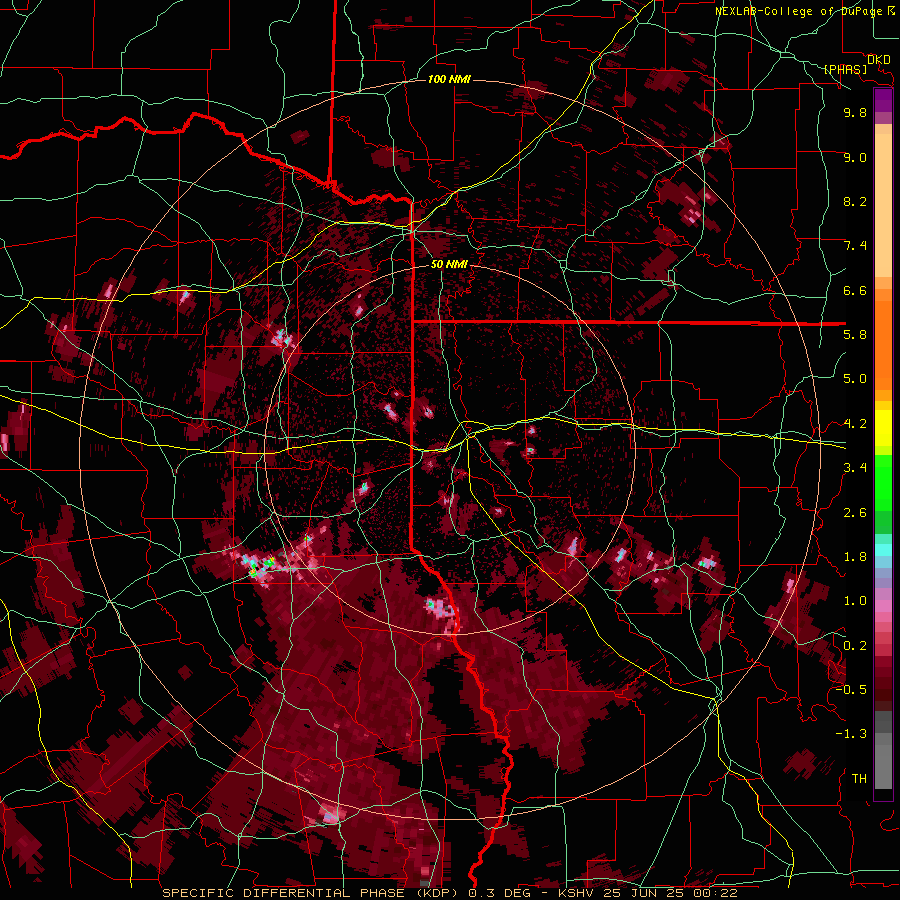900x900 pixels.
Task: Click the 1.8 scale value
Action: tap(855, 557)
